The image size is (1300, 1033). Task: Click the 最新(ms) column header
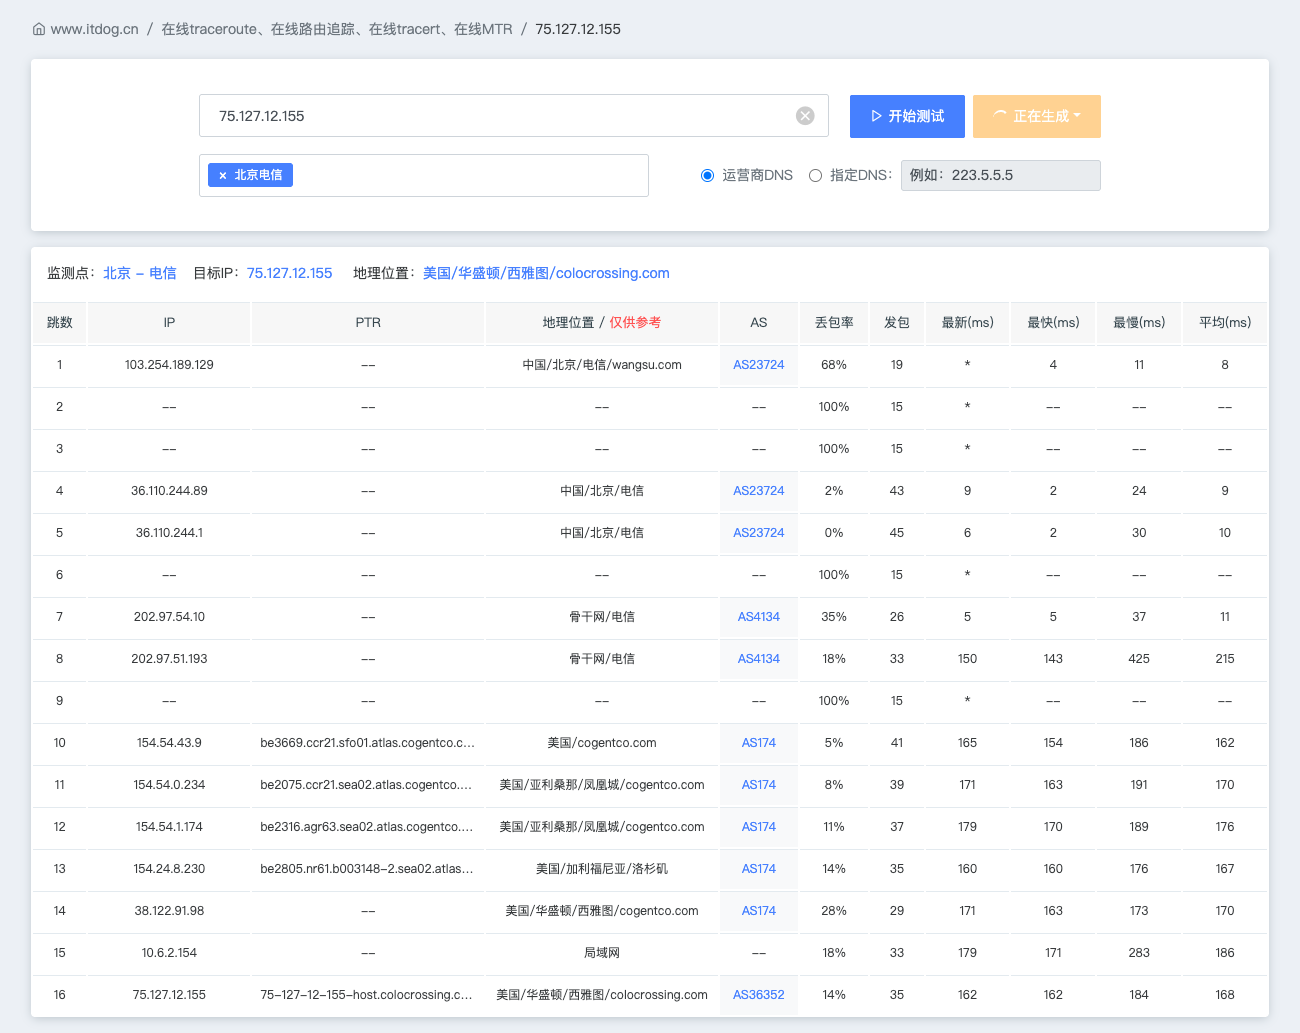pyautogui.click(x=968, y=323)
